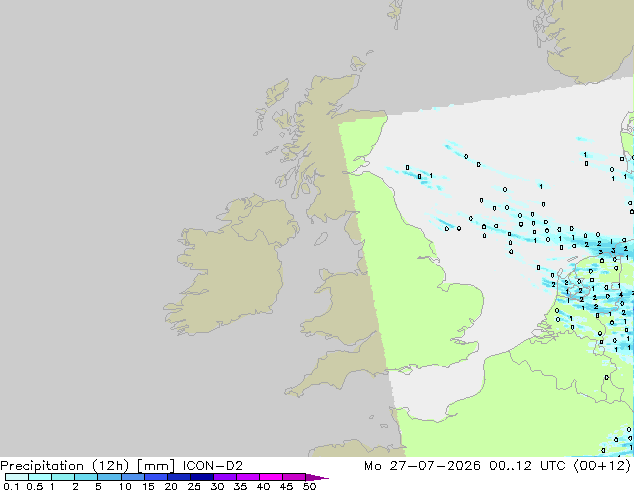Click the date Mo 27-07-2026 text
Image resolution: width=634 pixels, height=490 pixels.
[x=422, y=466]
